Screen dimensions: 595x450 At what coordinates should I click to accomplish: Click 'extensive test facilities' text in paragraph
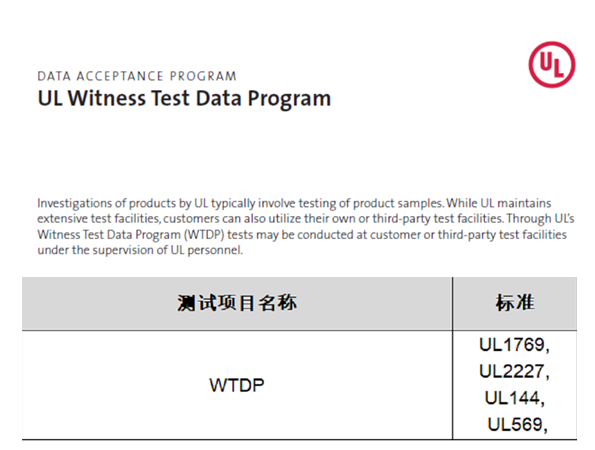click(x=99, y=219)
